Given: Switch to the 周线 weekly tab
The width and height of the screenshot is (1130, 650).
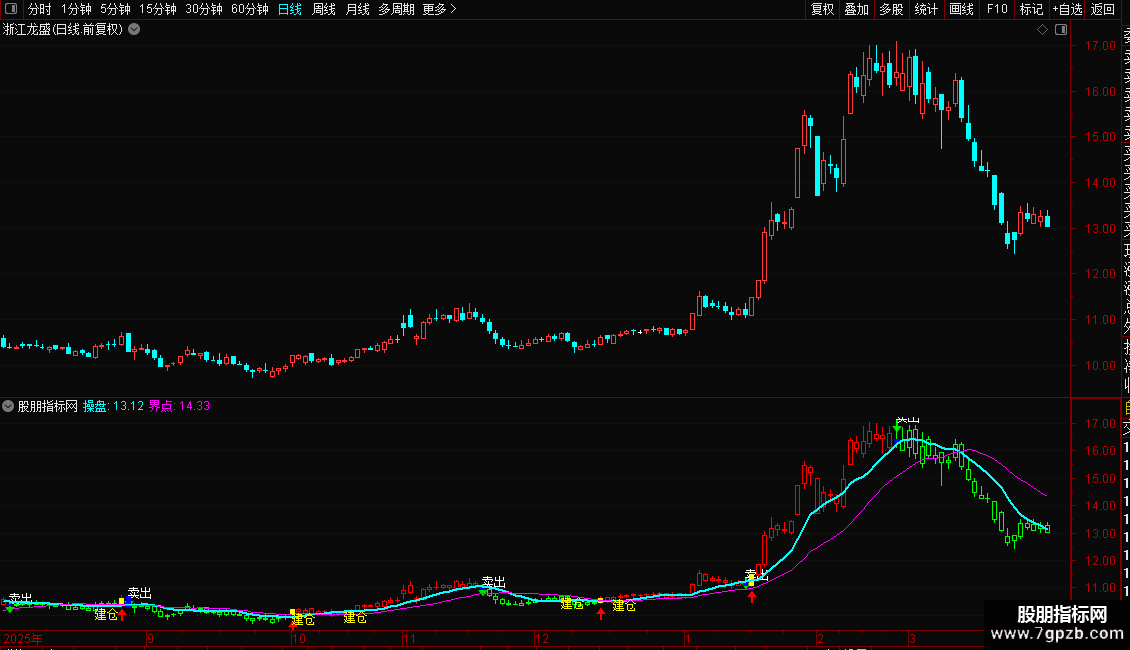Looking at the screenshot, I should click(324, 9).
